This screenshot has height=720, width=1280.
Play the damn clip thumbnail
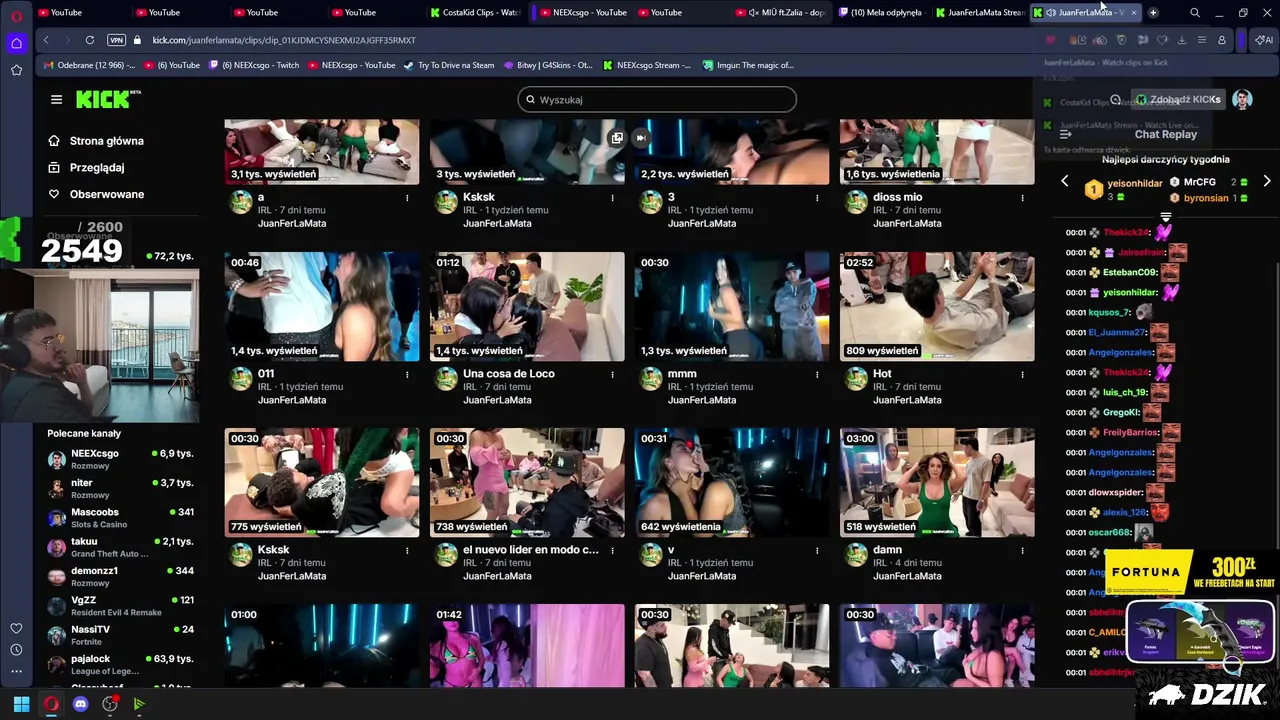[937, 482]
